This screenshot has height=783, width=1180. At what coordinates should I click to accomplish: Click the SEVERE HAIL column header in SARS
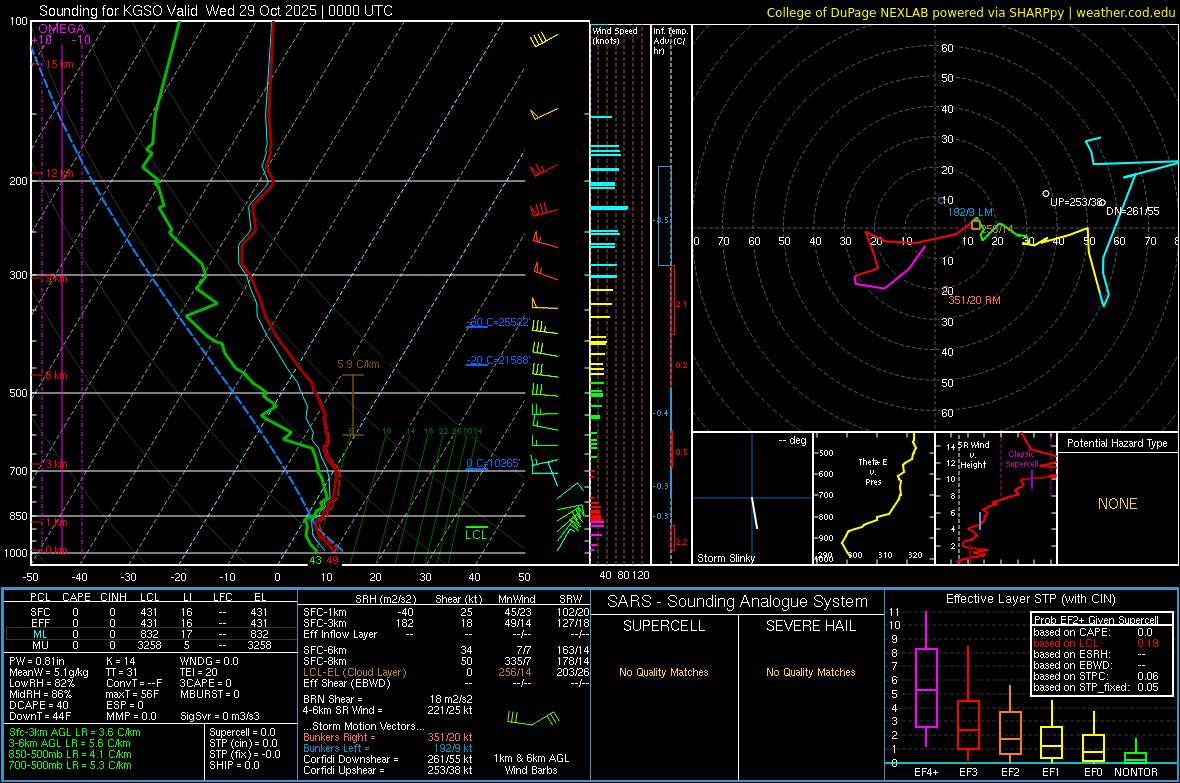coord(810,626)
